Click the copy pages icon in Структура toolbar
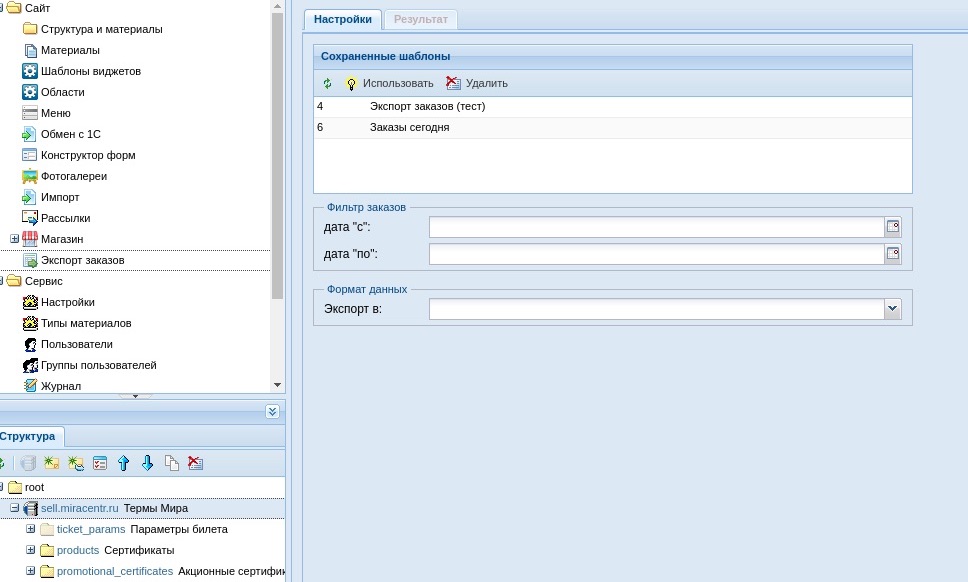The image size is (968, 582). (x=172, y=463)
